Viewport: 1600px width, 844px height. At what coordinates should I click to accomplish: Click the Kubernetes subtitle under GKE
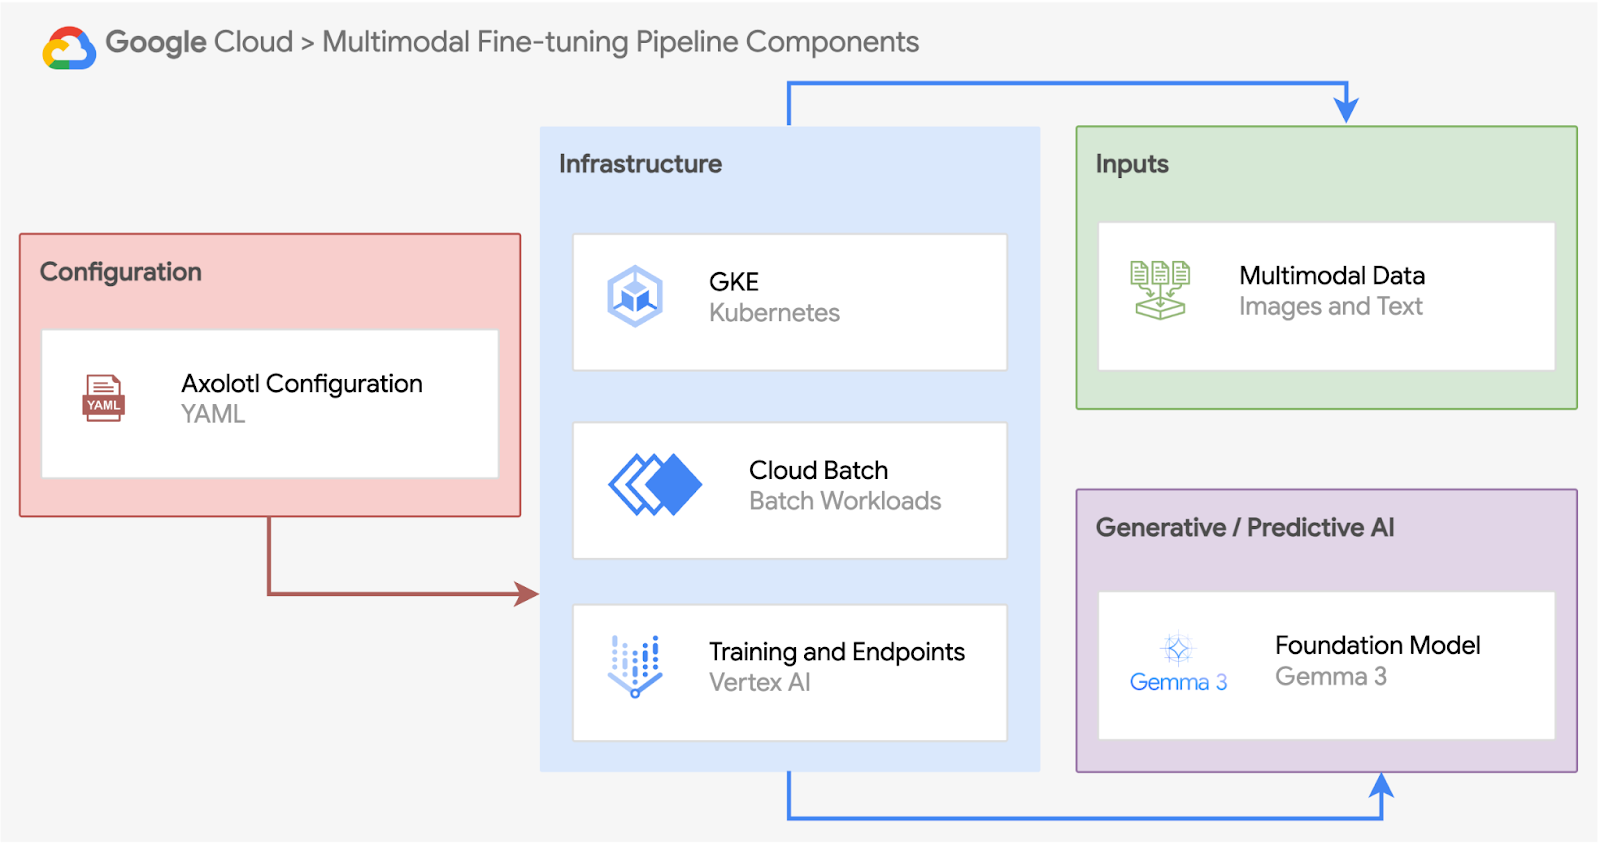774,313
